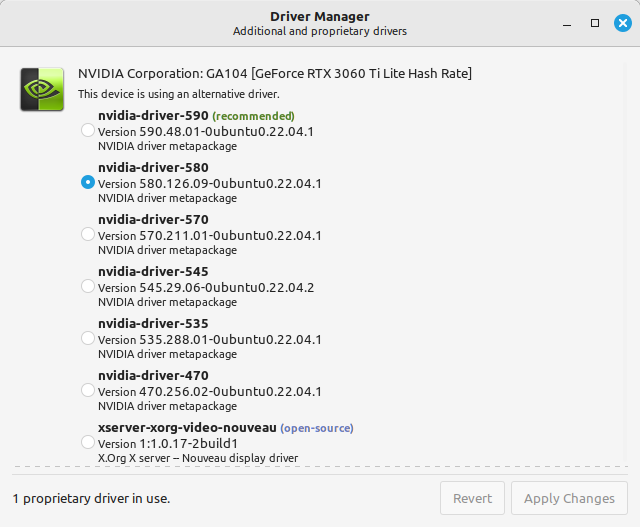Select the nvidia-driver-590 radio button
Viewport: 640px width, 527px height.
(x=88, y=130)
